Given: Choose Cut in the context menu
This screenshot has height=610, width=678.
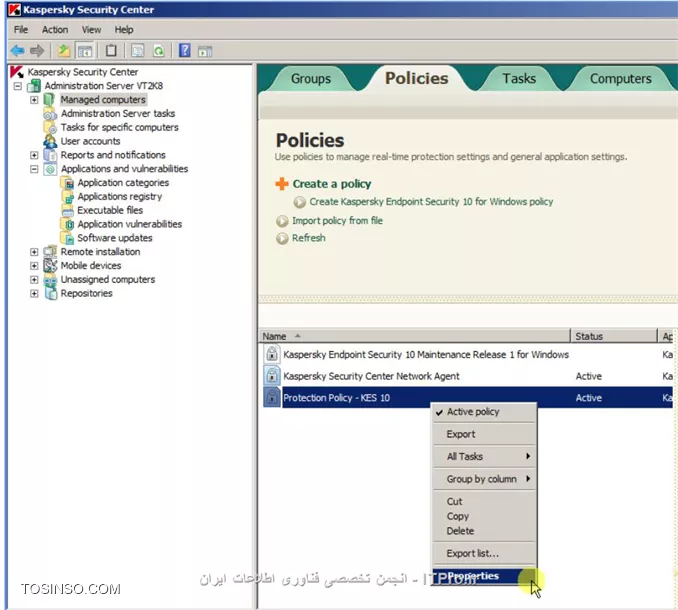Looking at the screenshot, I should 485,501.
